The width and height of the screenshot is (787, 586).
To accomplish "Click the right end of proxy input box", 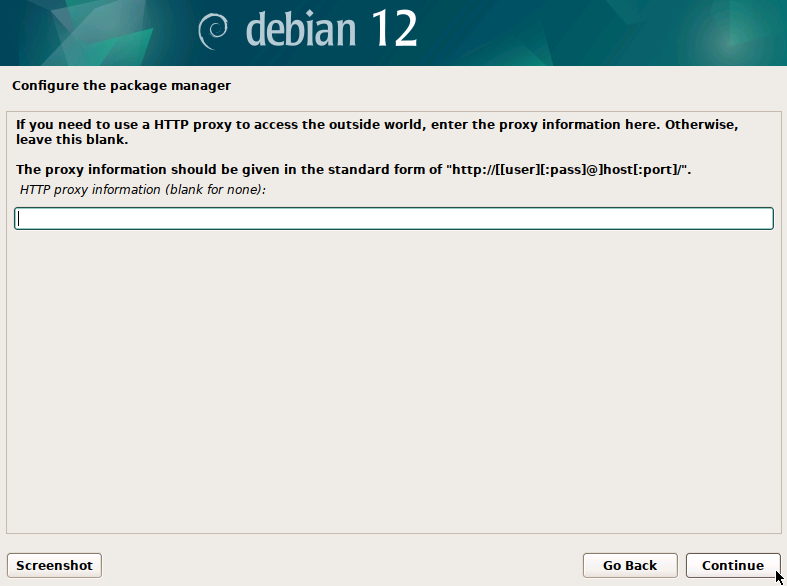I will 760,218.
